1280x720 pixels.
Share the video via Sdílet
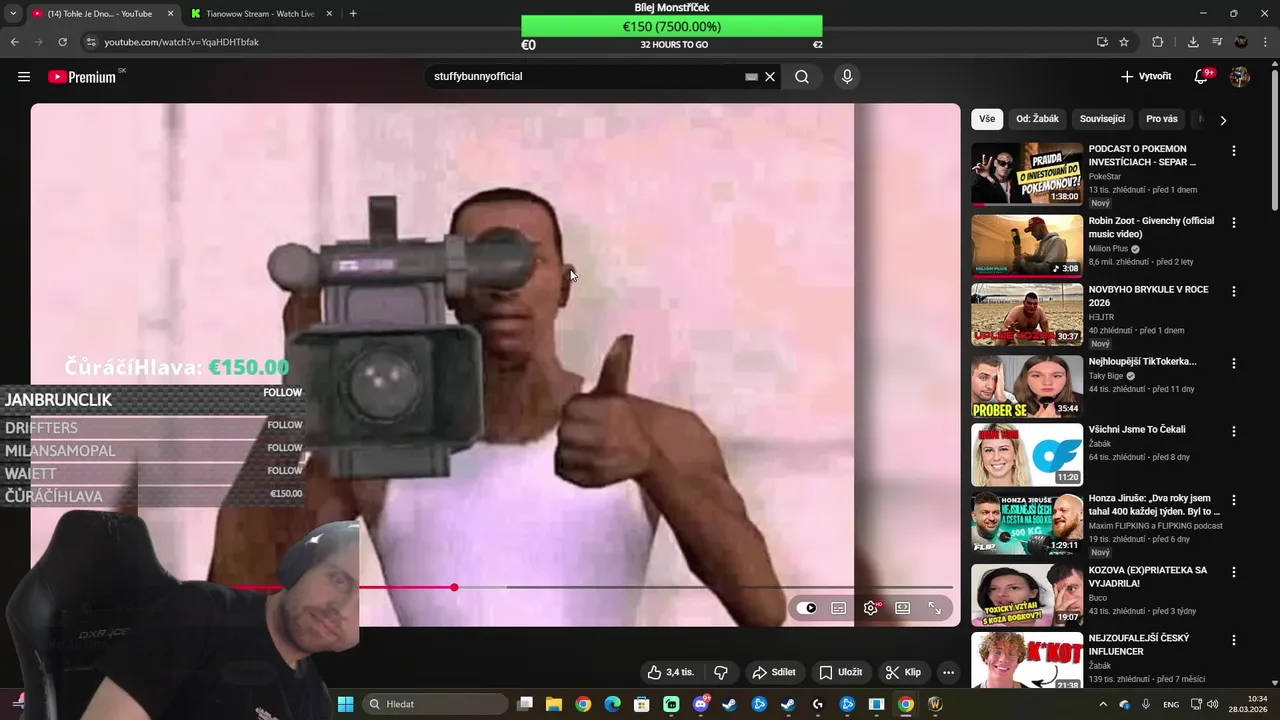click(x=774, y=672)
